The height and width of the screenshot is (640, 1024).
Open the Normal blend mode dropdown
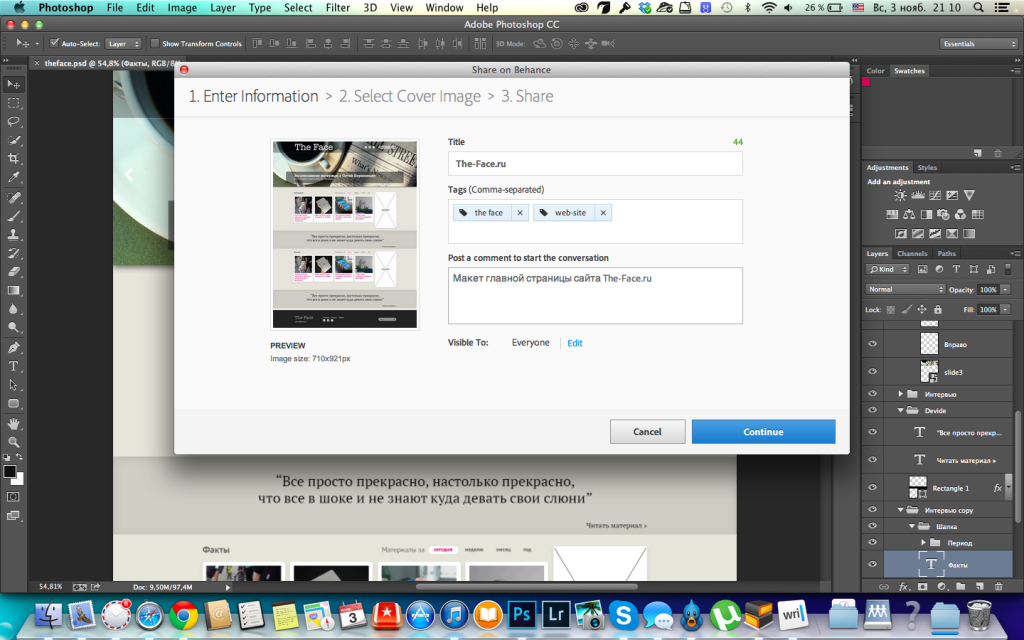pos(905,289)
